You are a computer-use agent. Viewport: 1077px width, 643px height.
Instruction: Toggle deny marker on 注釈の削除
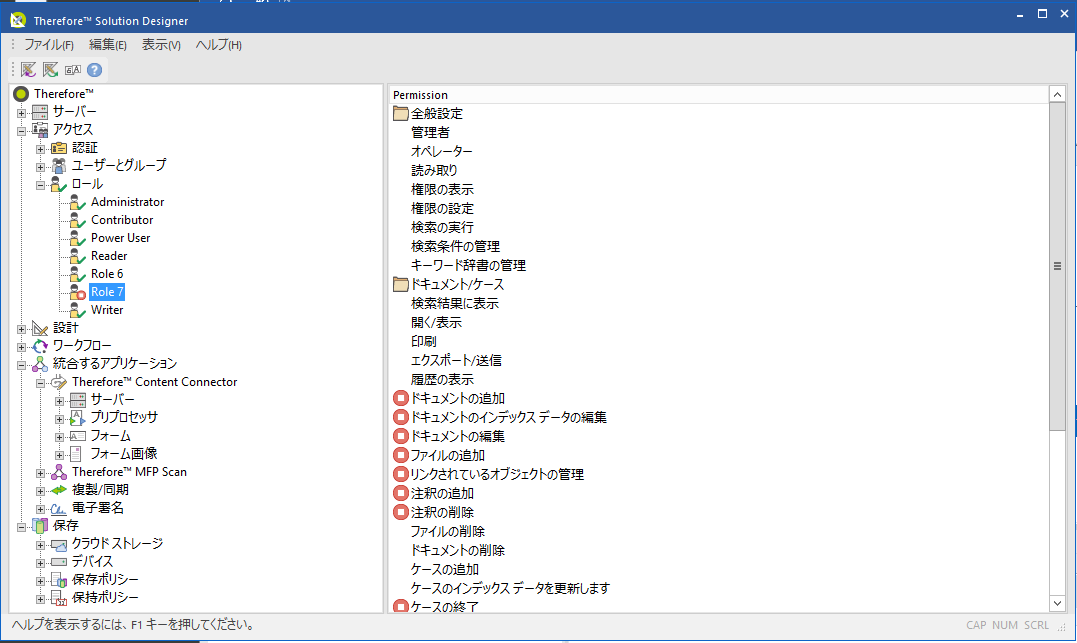tap(400, 512)
